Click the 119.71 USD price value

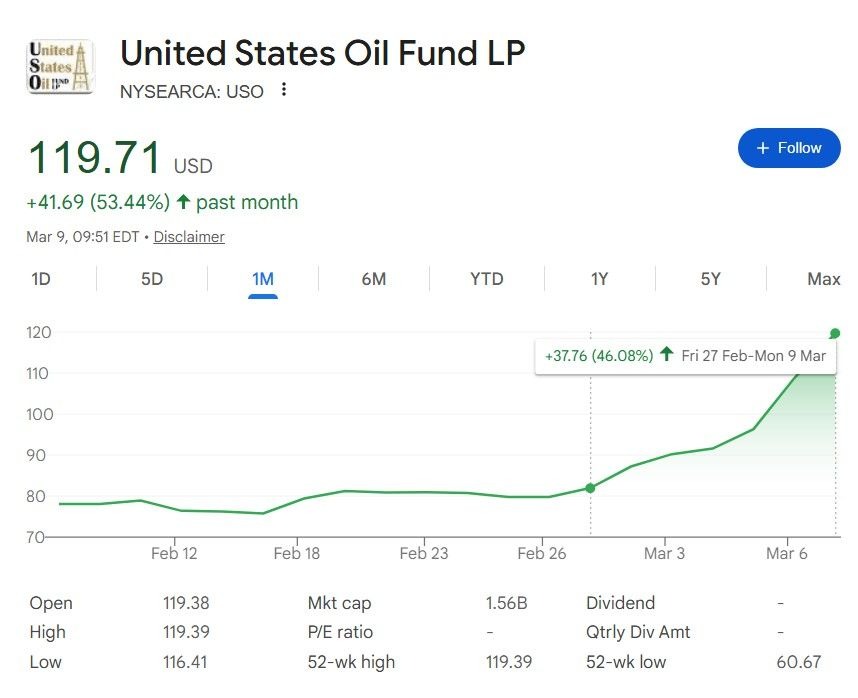click(x=95, y=159)
